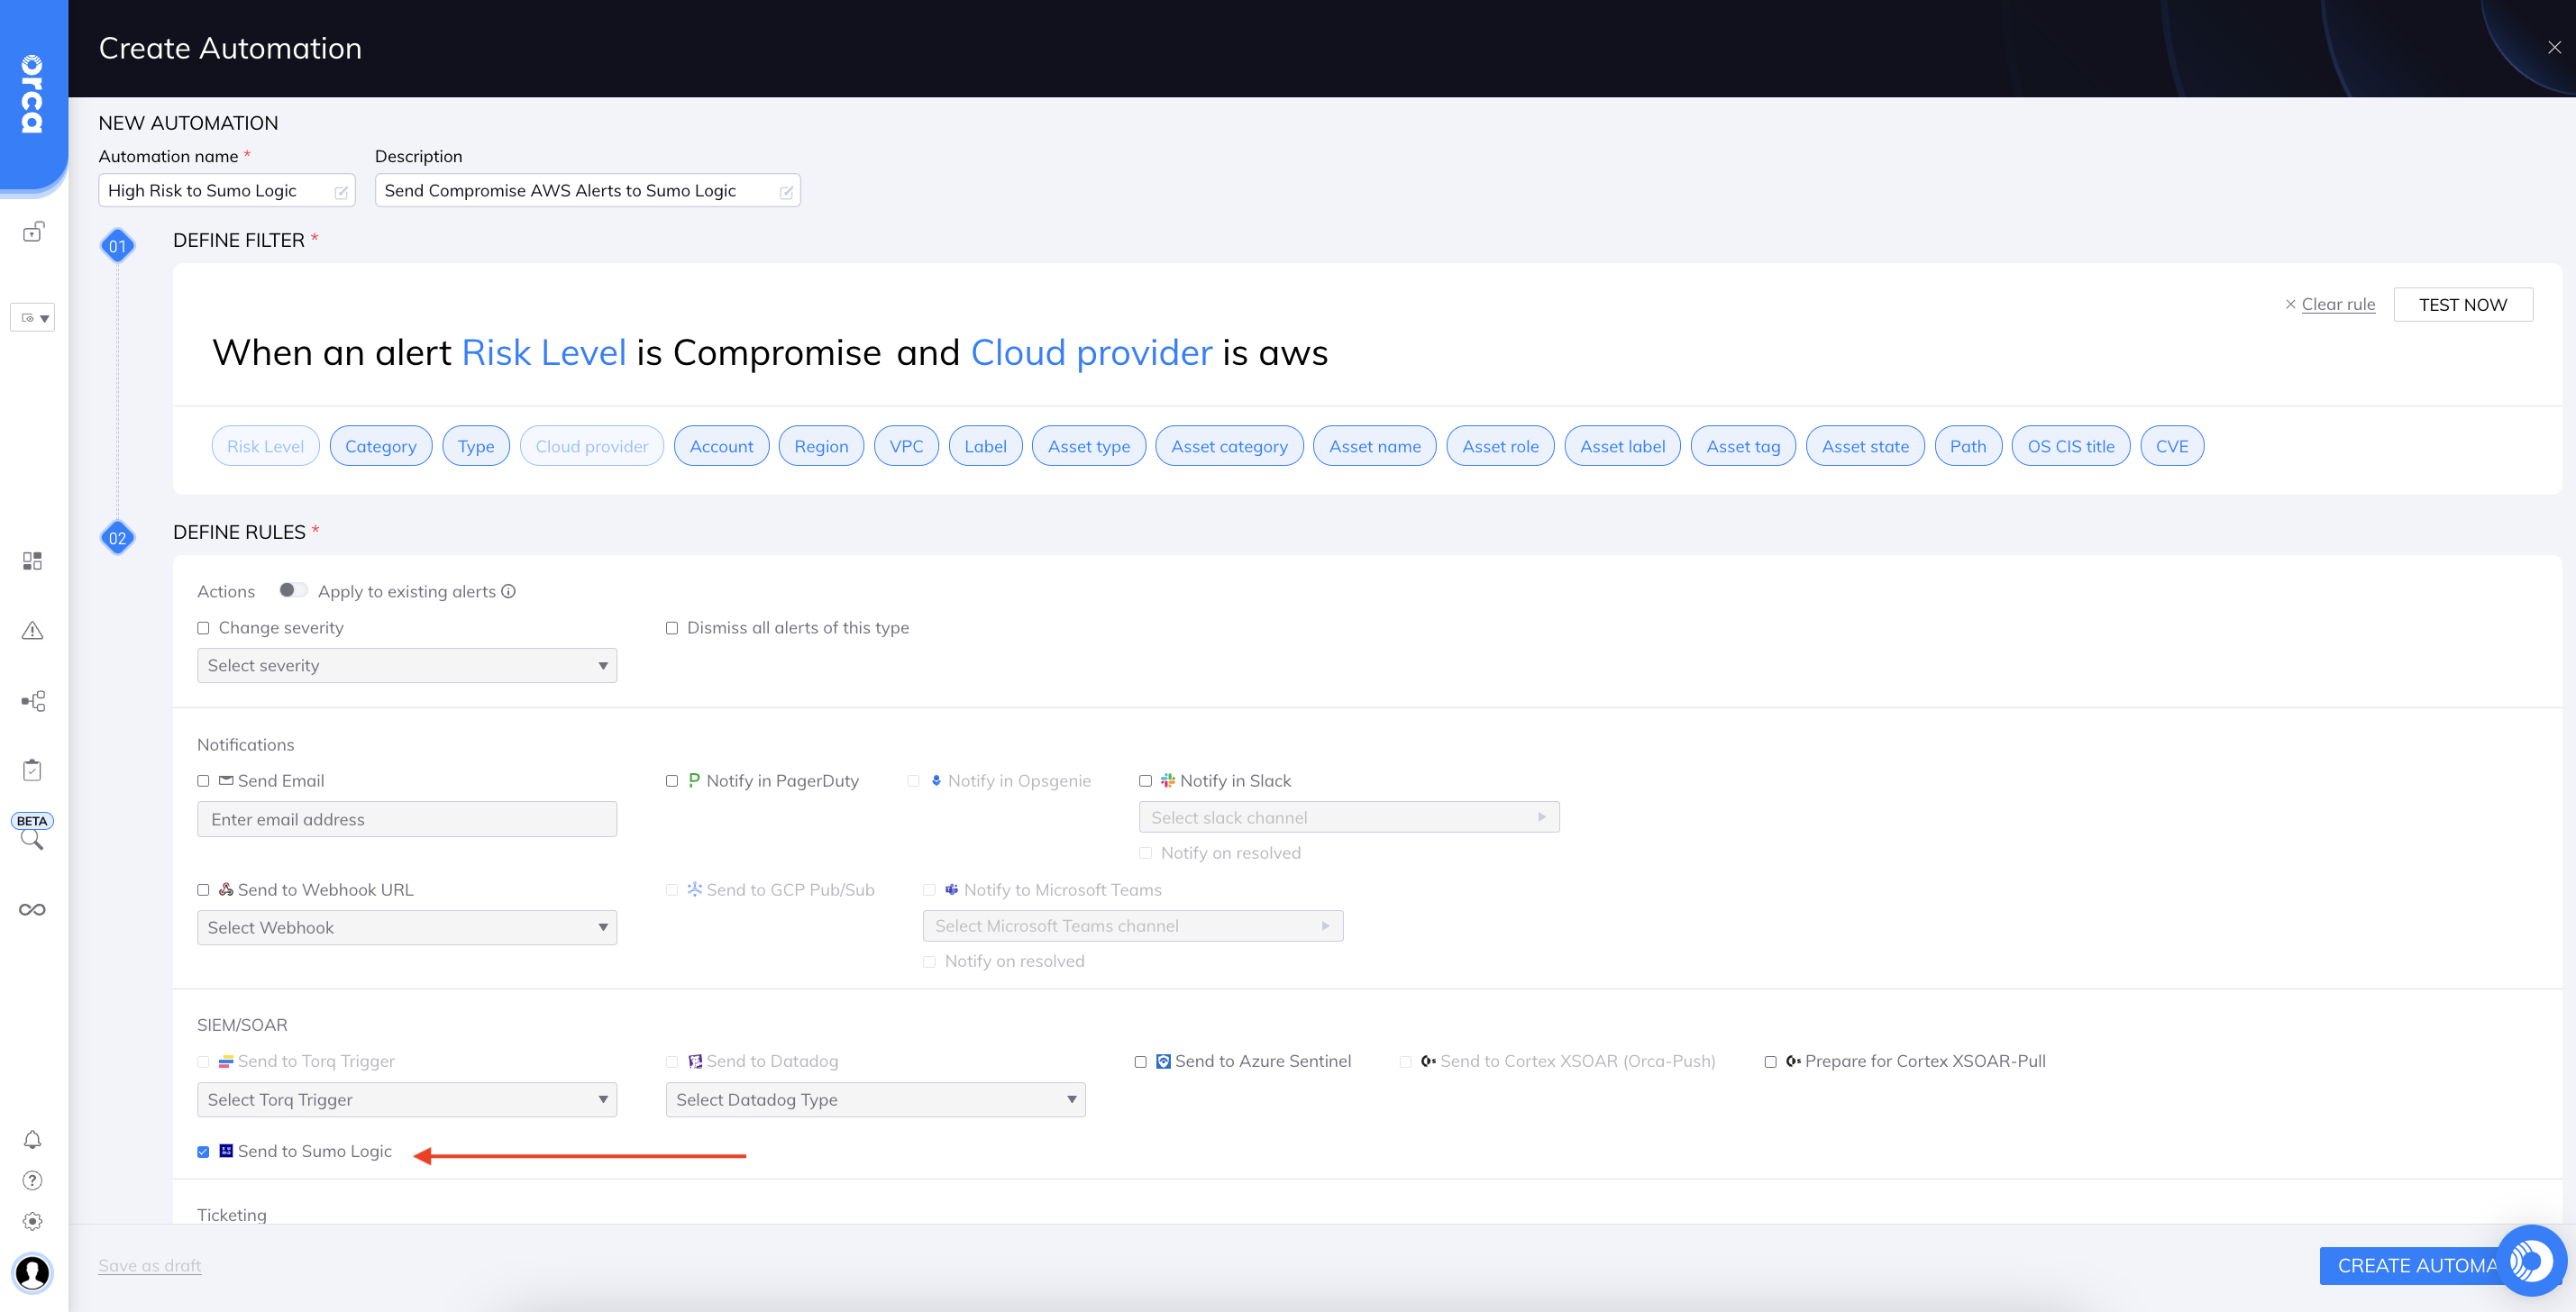The width and height of the screenshot is (2576, 1312).
Task: Click the user profile avatar icon
Action: tap(32, 1273)
